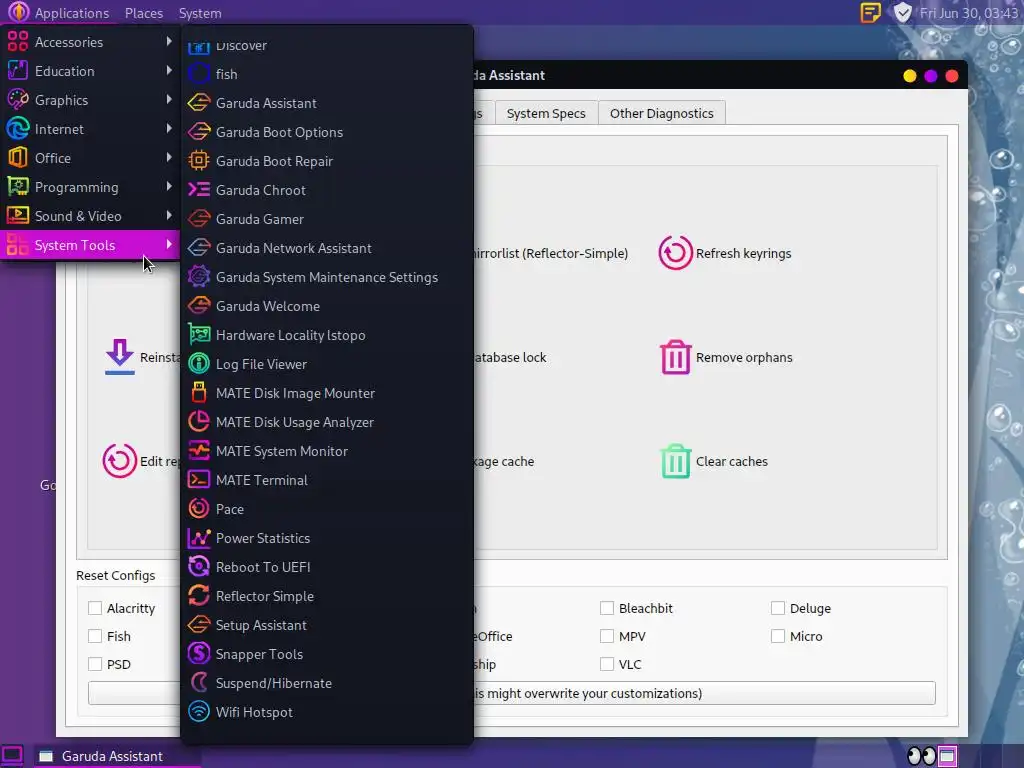
Task: Expand the Internet submenu
Action: click(x=90, y=129)
